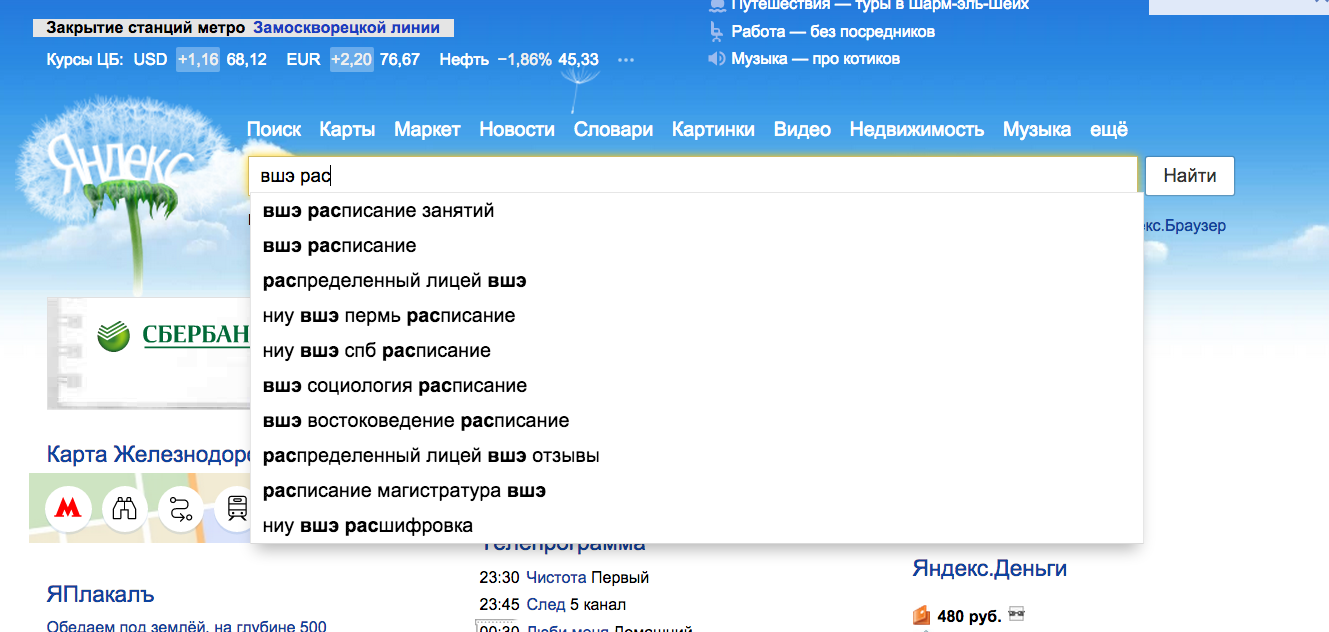Open the Замоскворецкой линии news link
Image resolution: width=1329 pixels, height=632 pixels.
pyautogui.click(x=346, y=28)
